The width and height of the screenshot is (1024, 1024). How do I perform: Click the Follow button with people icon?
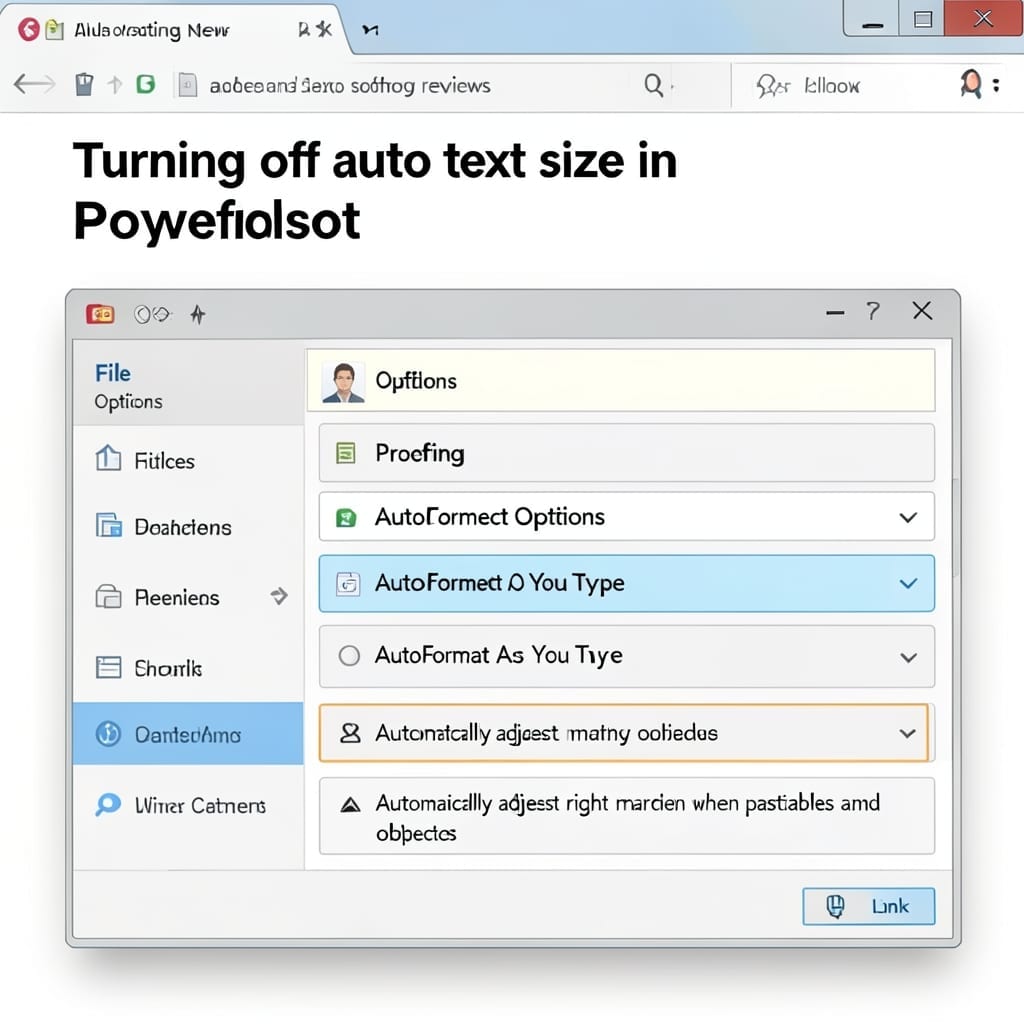808,86
